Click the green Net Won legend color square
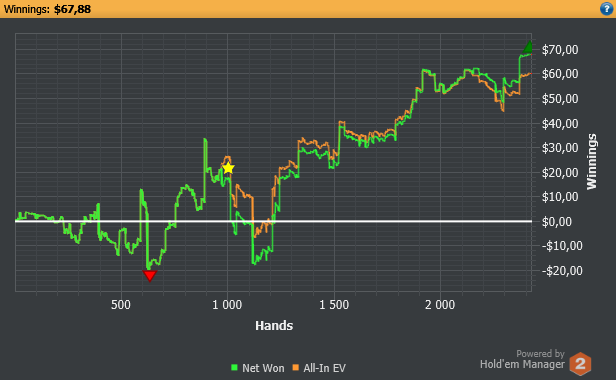 pos(235,367)
